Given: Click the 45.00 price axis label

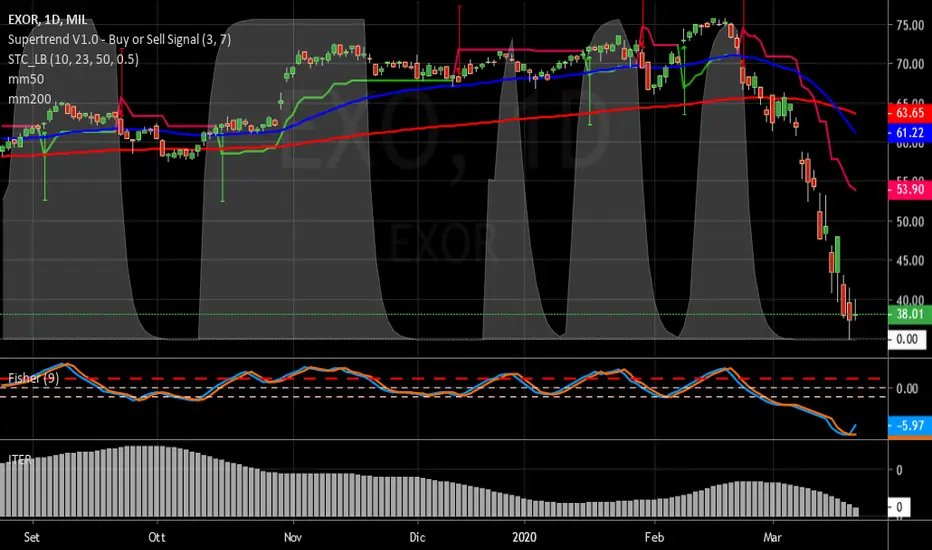Looking at the screenshot, I should click(x=910, y=260).
